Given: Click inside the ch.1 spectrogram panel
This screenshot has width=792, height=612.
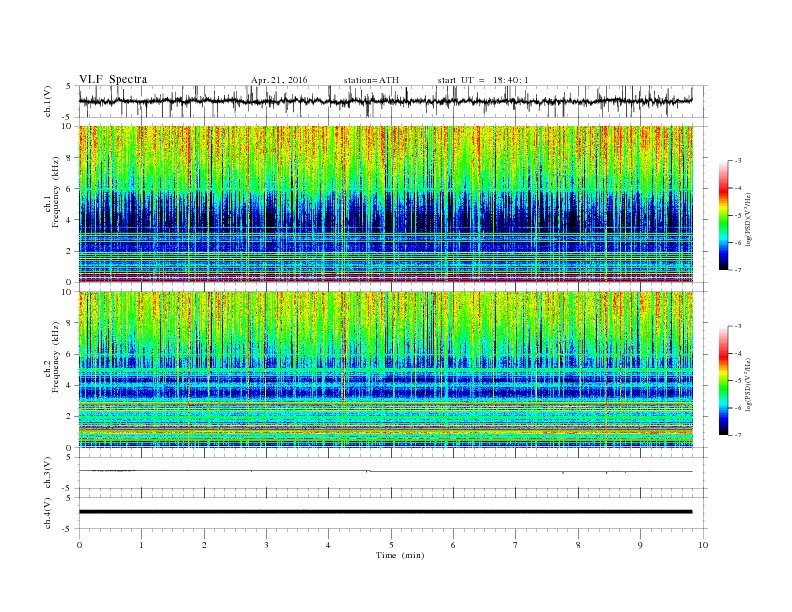Looking at the screenshot, I should click(x=386, y=204).
